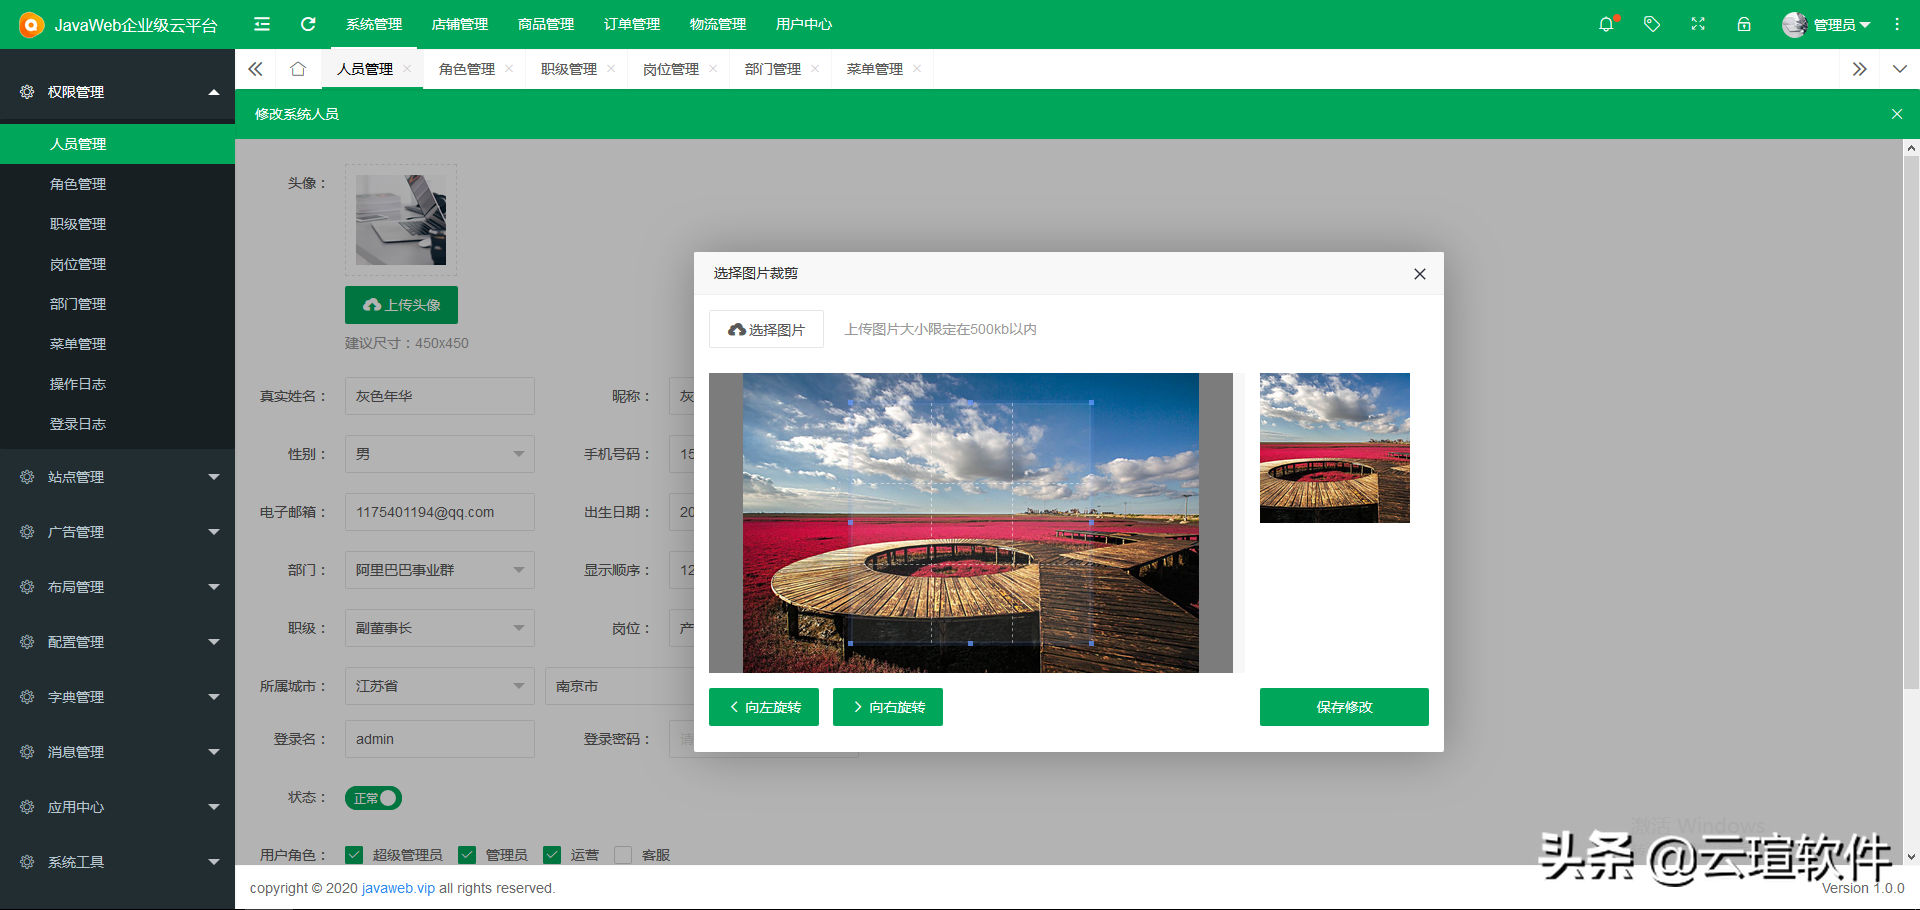The image size is (1920, 910).
Task: Open the 职级 dropdown showing 副董事长
Action: (440, 628)
